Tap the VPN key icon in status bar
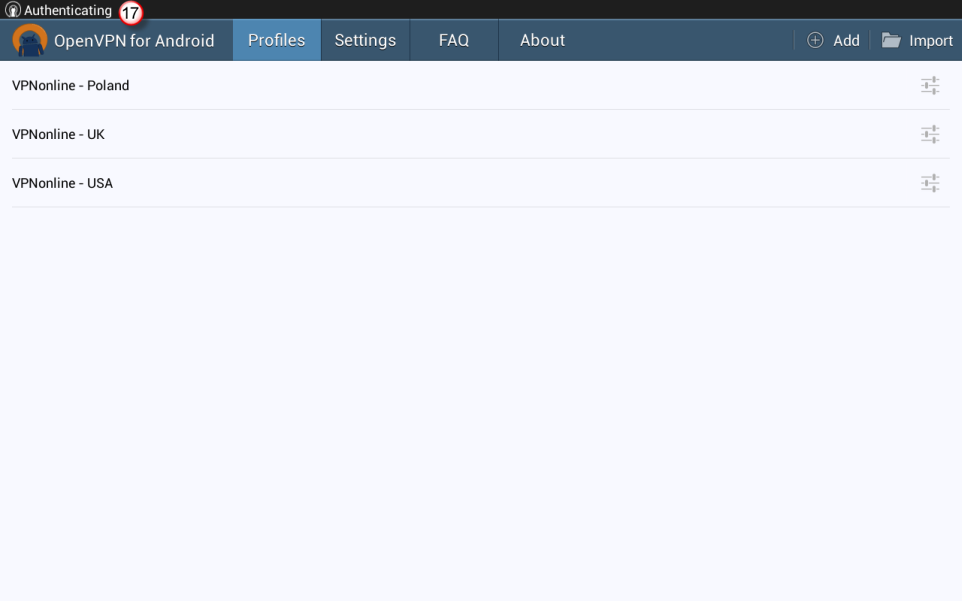Image resolution: width=962 pixels, height=601 pixels. pos(13,10)
